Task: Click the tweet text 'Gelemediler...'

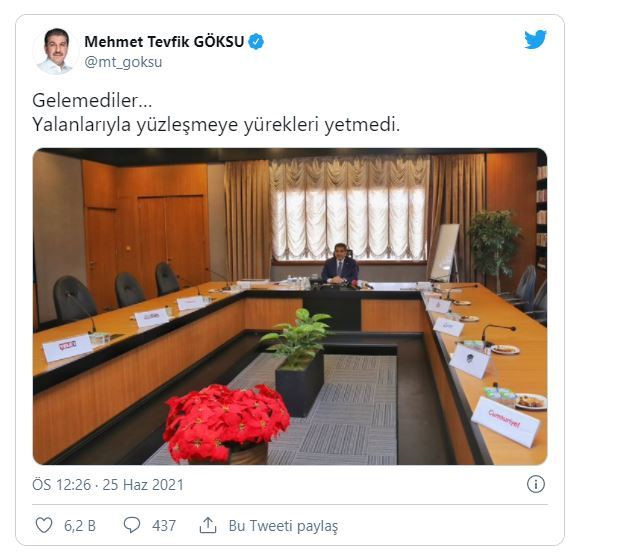Action: (x=92, y=101)
